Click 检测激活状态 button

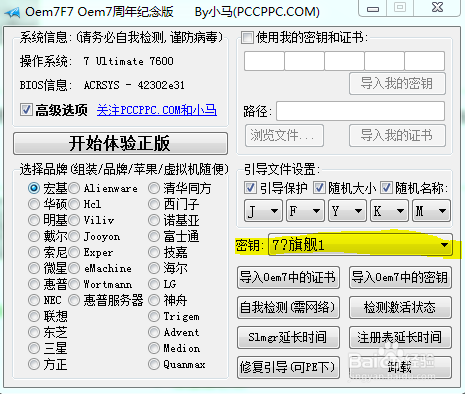(400, 307)
